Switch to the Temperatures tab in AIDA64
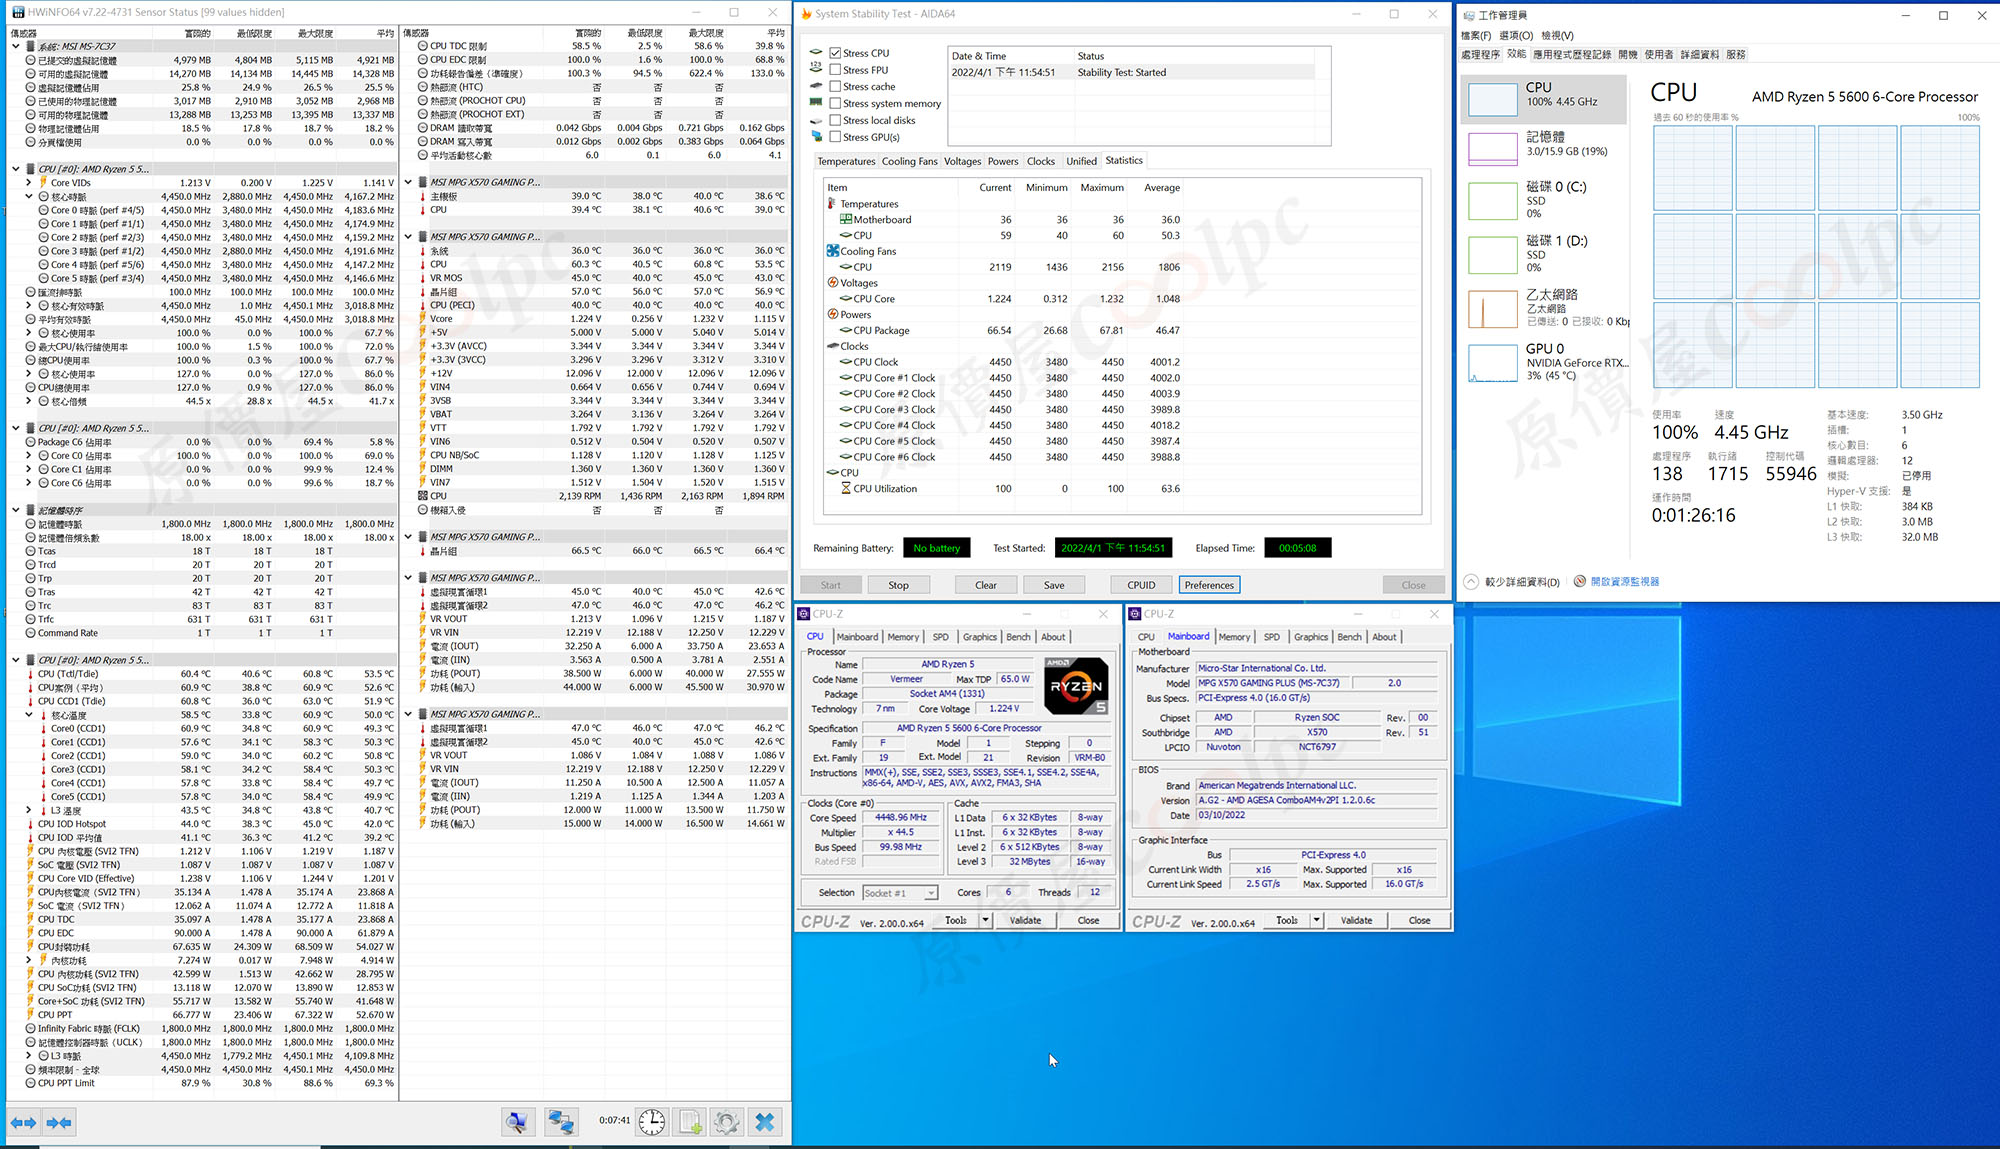The width and height of the screenshot is (2000, 1149). pos(846,161)
